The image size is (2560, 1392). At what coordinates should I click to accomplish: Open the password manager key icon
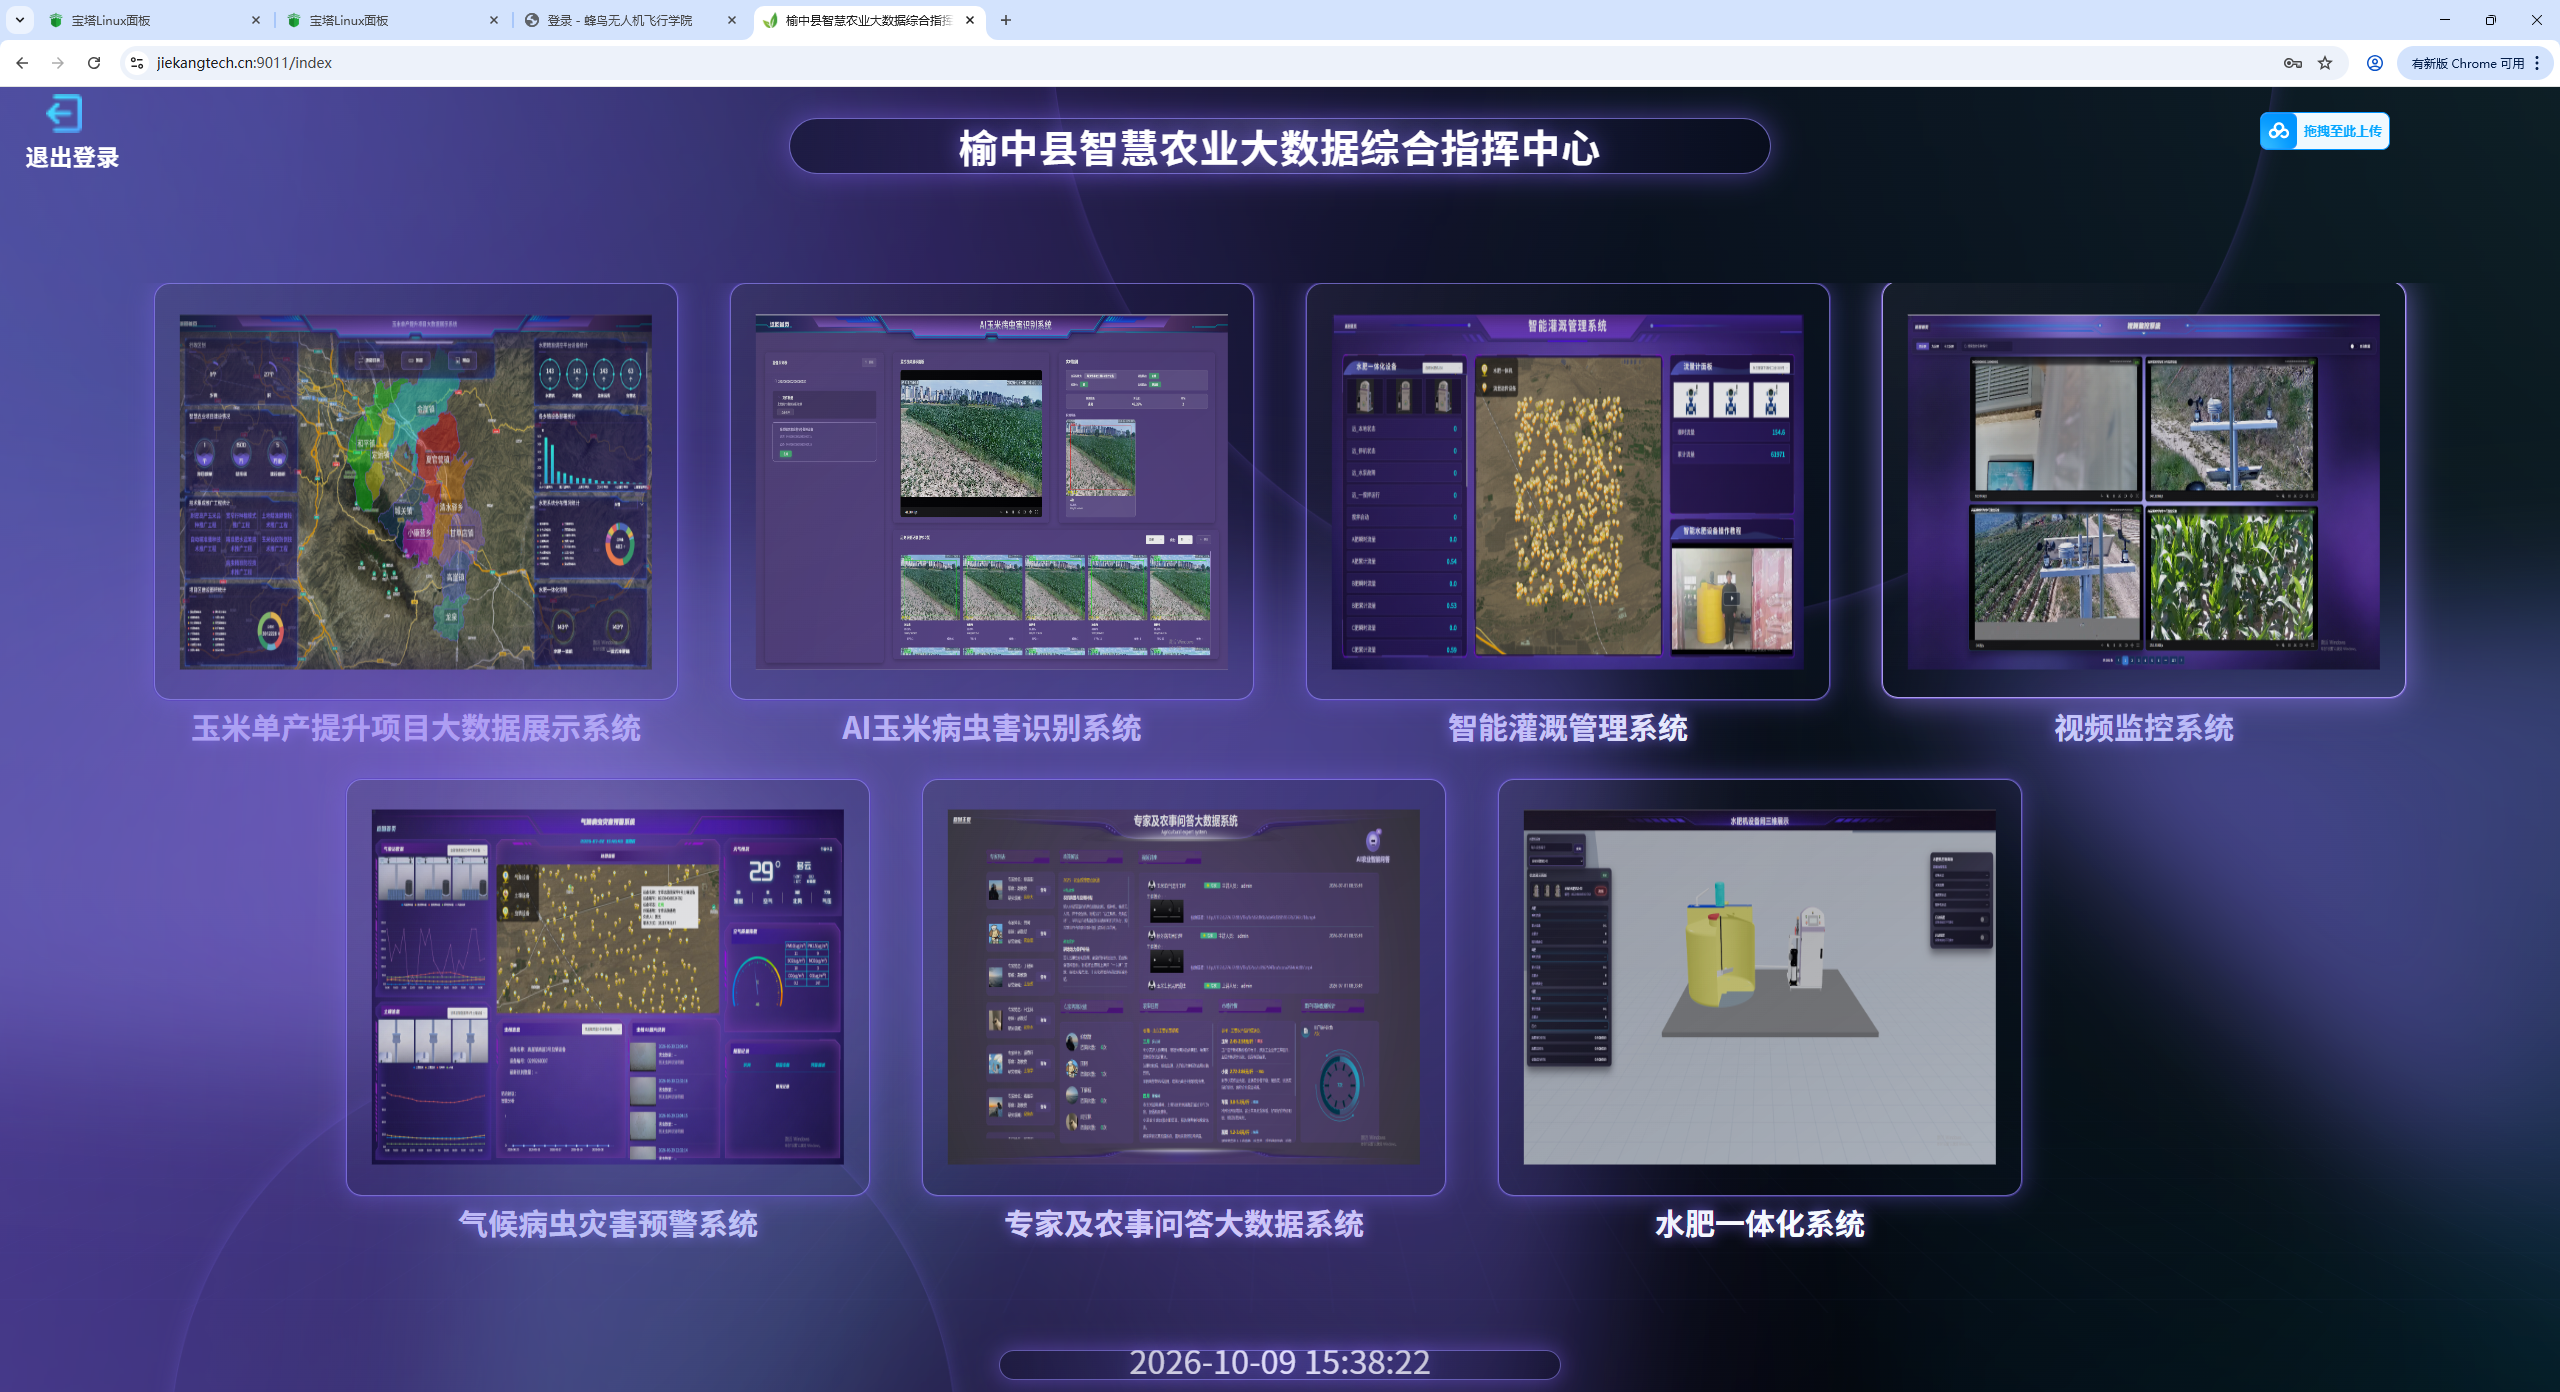coord(2292,63)
